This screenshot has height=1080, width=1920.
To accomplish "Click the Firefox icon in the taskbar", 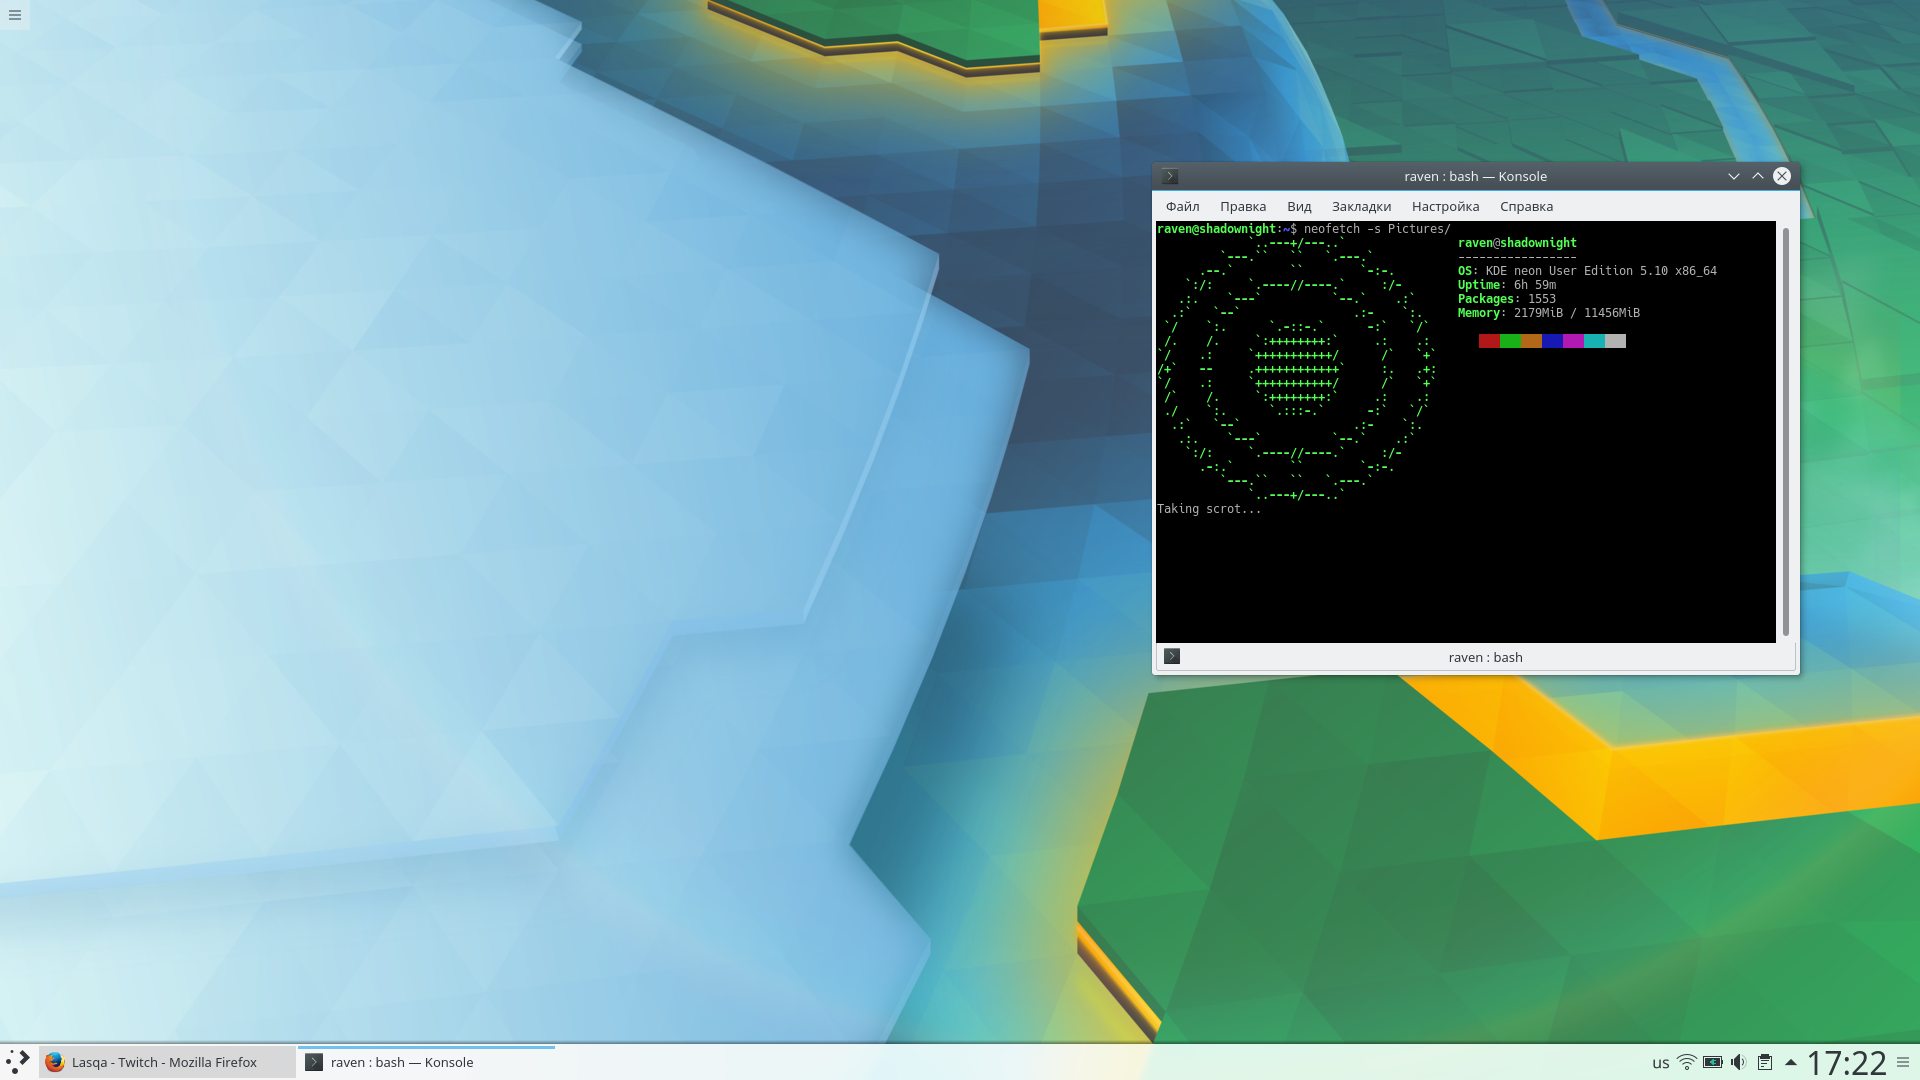I will tap(55, 1062).
